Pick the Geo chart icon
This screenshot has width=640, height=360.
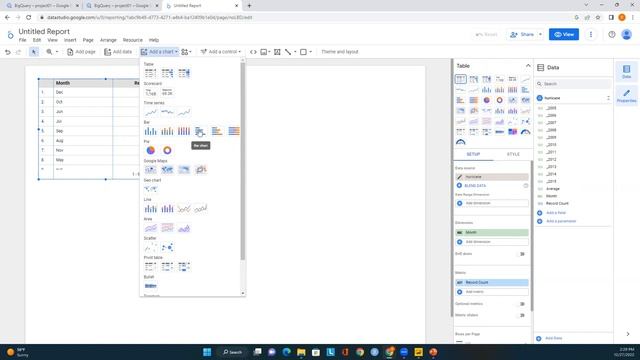[151, 189]
